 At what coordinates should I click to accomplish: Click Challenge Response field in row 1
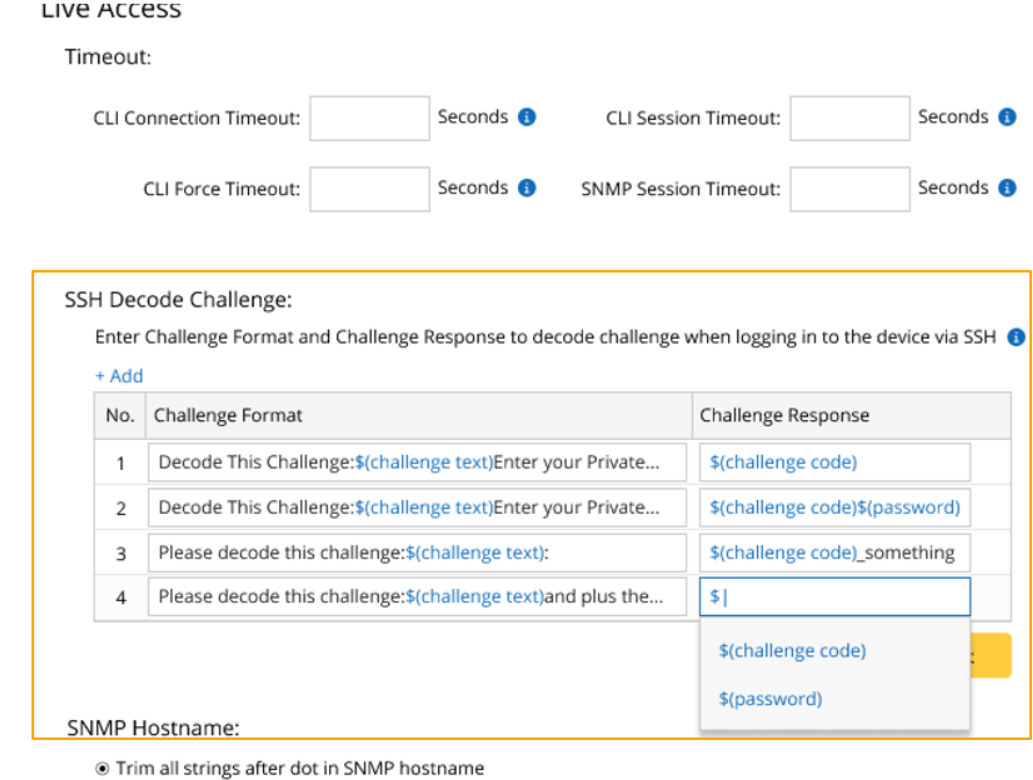pos(834,462)
